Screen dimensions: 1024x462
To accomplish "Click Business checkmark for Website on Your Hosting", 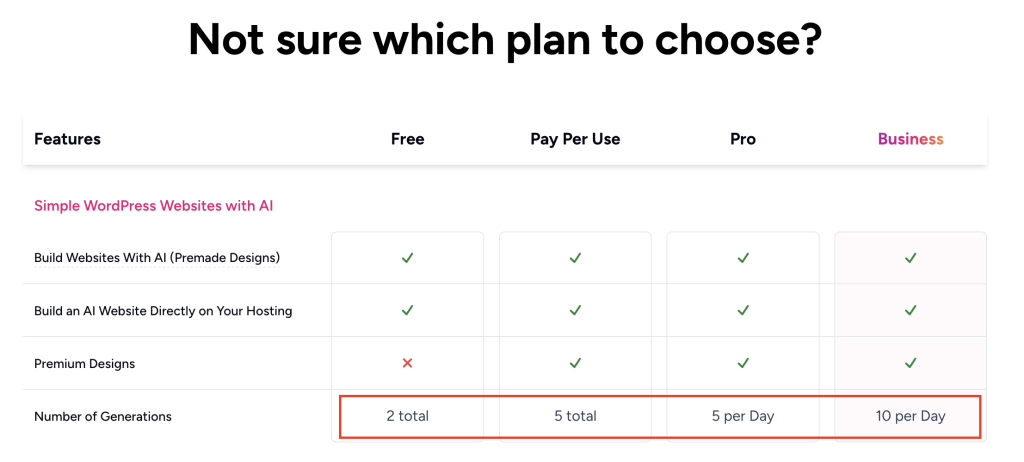I will (x=910, y=311).
